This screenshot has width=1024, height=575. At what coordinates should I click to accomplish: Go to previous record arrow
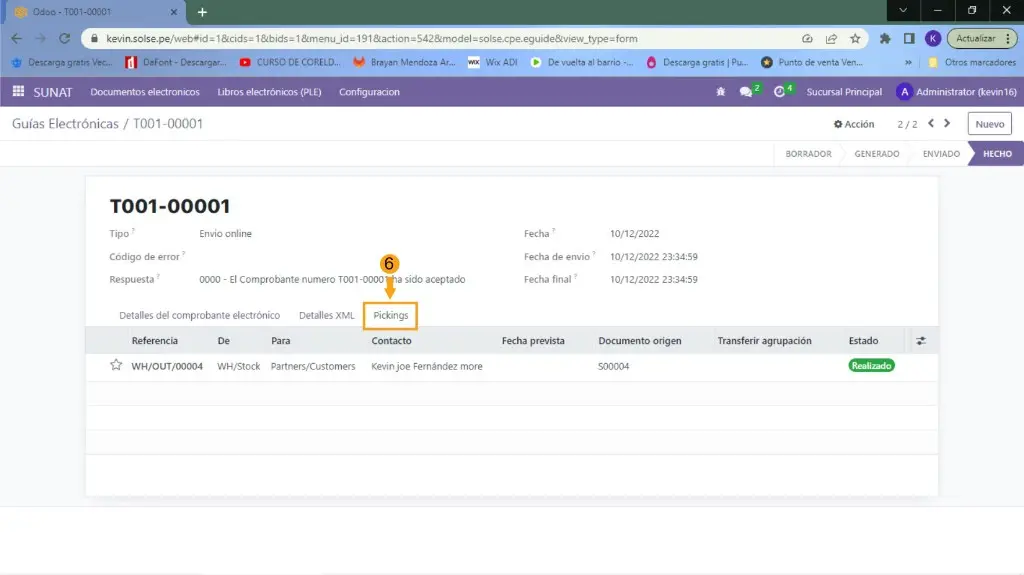pos(931,124)
